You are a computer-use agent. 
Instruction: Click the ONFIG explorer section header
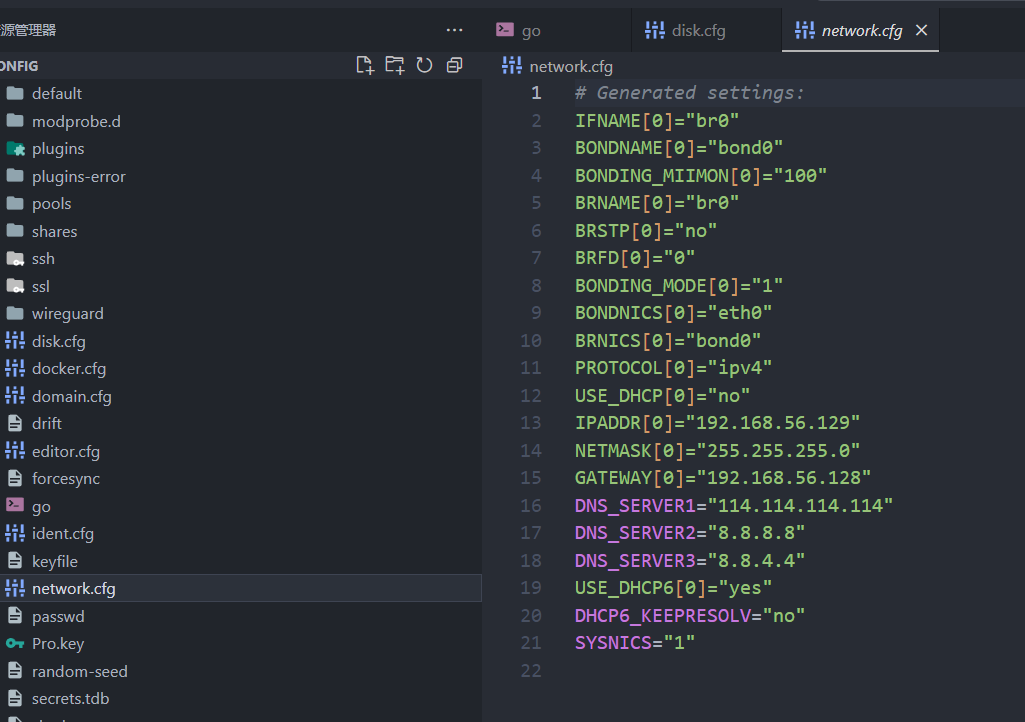[241, 66]
